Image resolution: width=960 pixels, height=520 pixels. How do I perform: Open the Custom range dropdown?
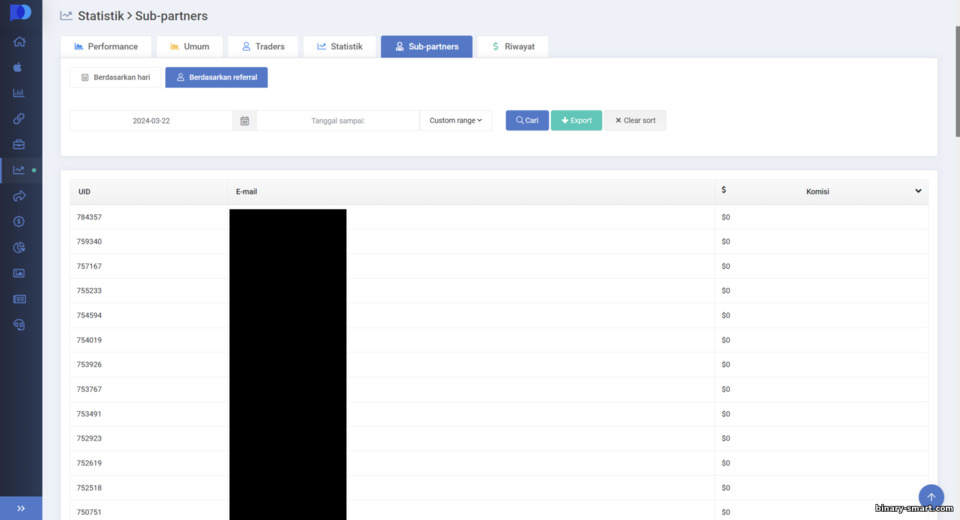tap(456, 121)
